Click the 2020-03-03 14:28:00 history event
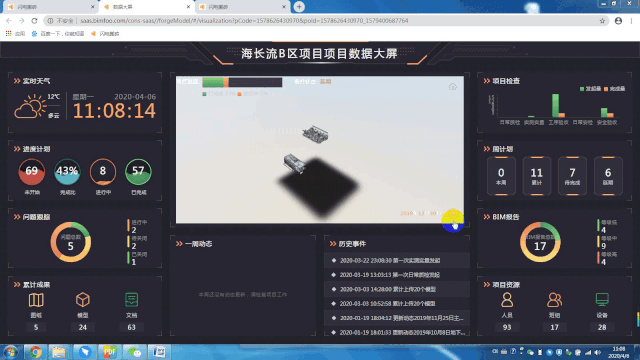This screenshot has height=360, width=640. tap(397, 289)
